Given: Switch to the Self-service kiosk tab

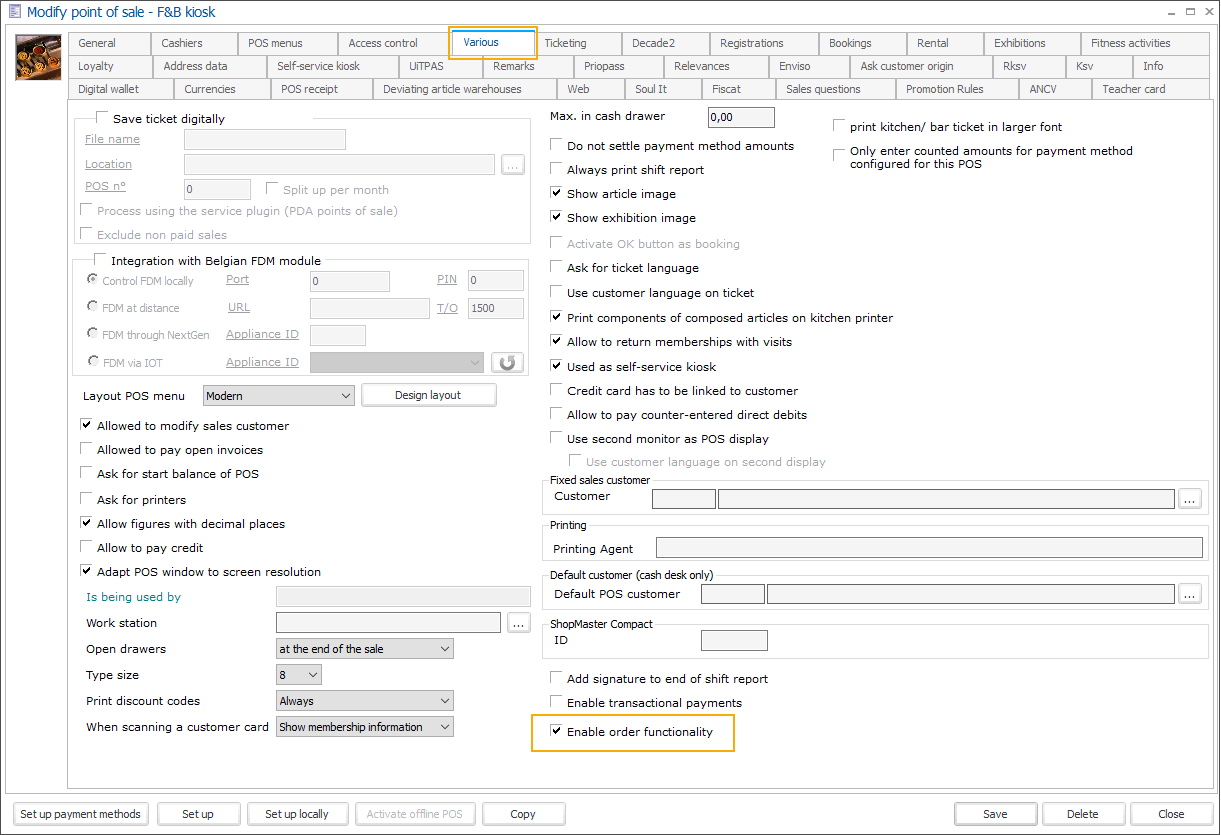Looking at the screenshot, I should [x=318, y=66].
